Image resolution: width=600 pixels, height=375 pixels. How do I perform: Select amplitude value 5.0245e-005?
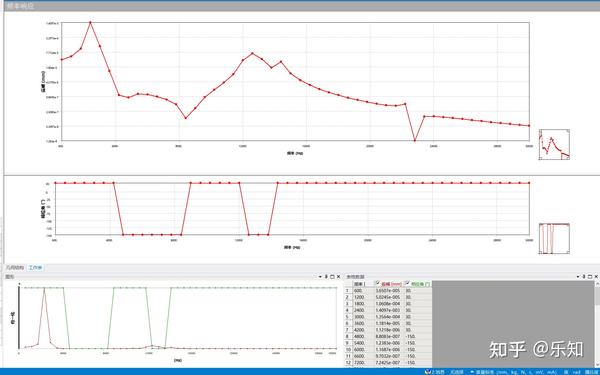[x=389, y=297]
